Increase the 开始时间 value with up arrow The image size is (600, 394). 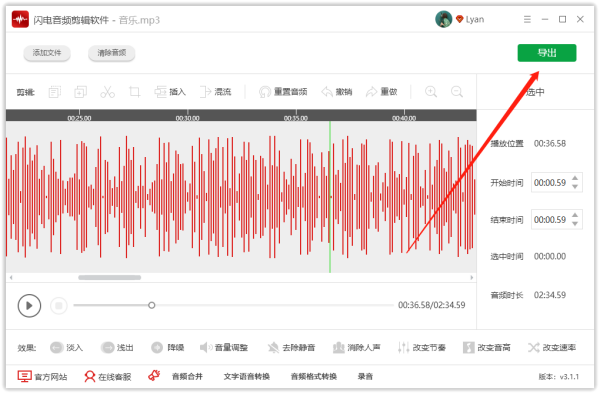coord(575,179)
